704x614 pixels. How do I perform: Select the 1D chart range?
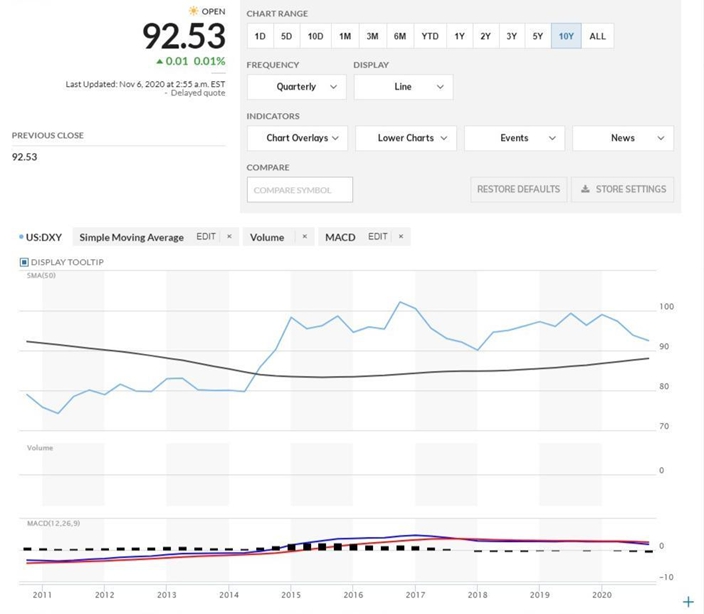click(x=260, y=36)
